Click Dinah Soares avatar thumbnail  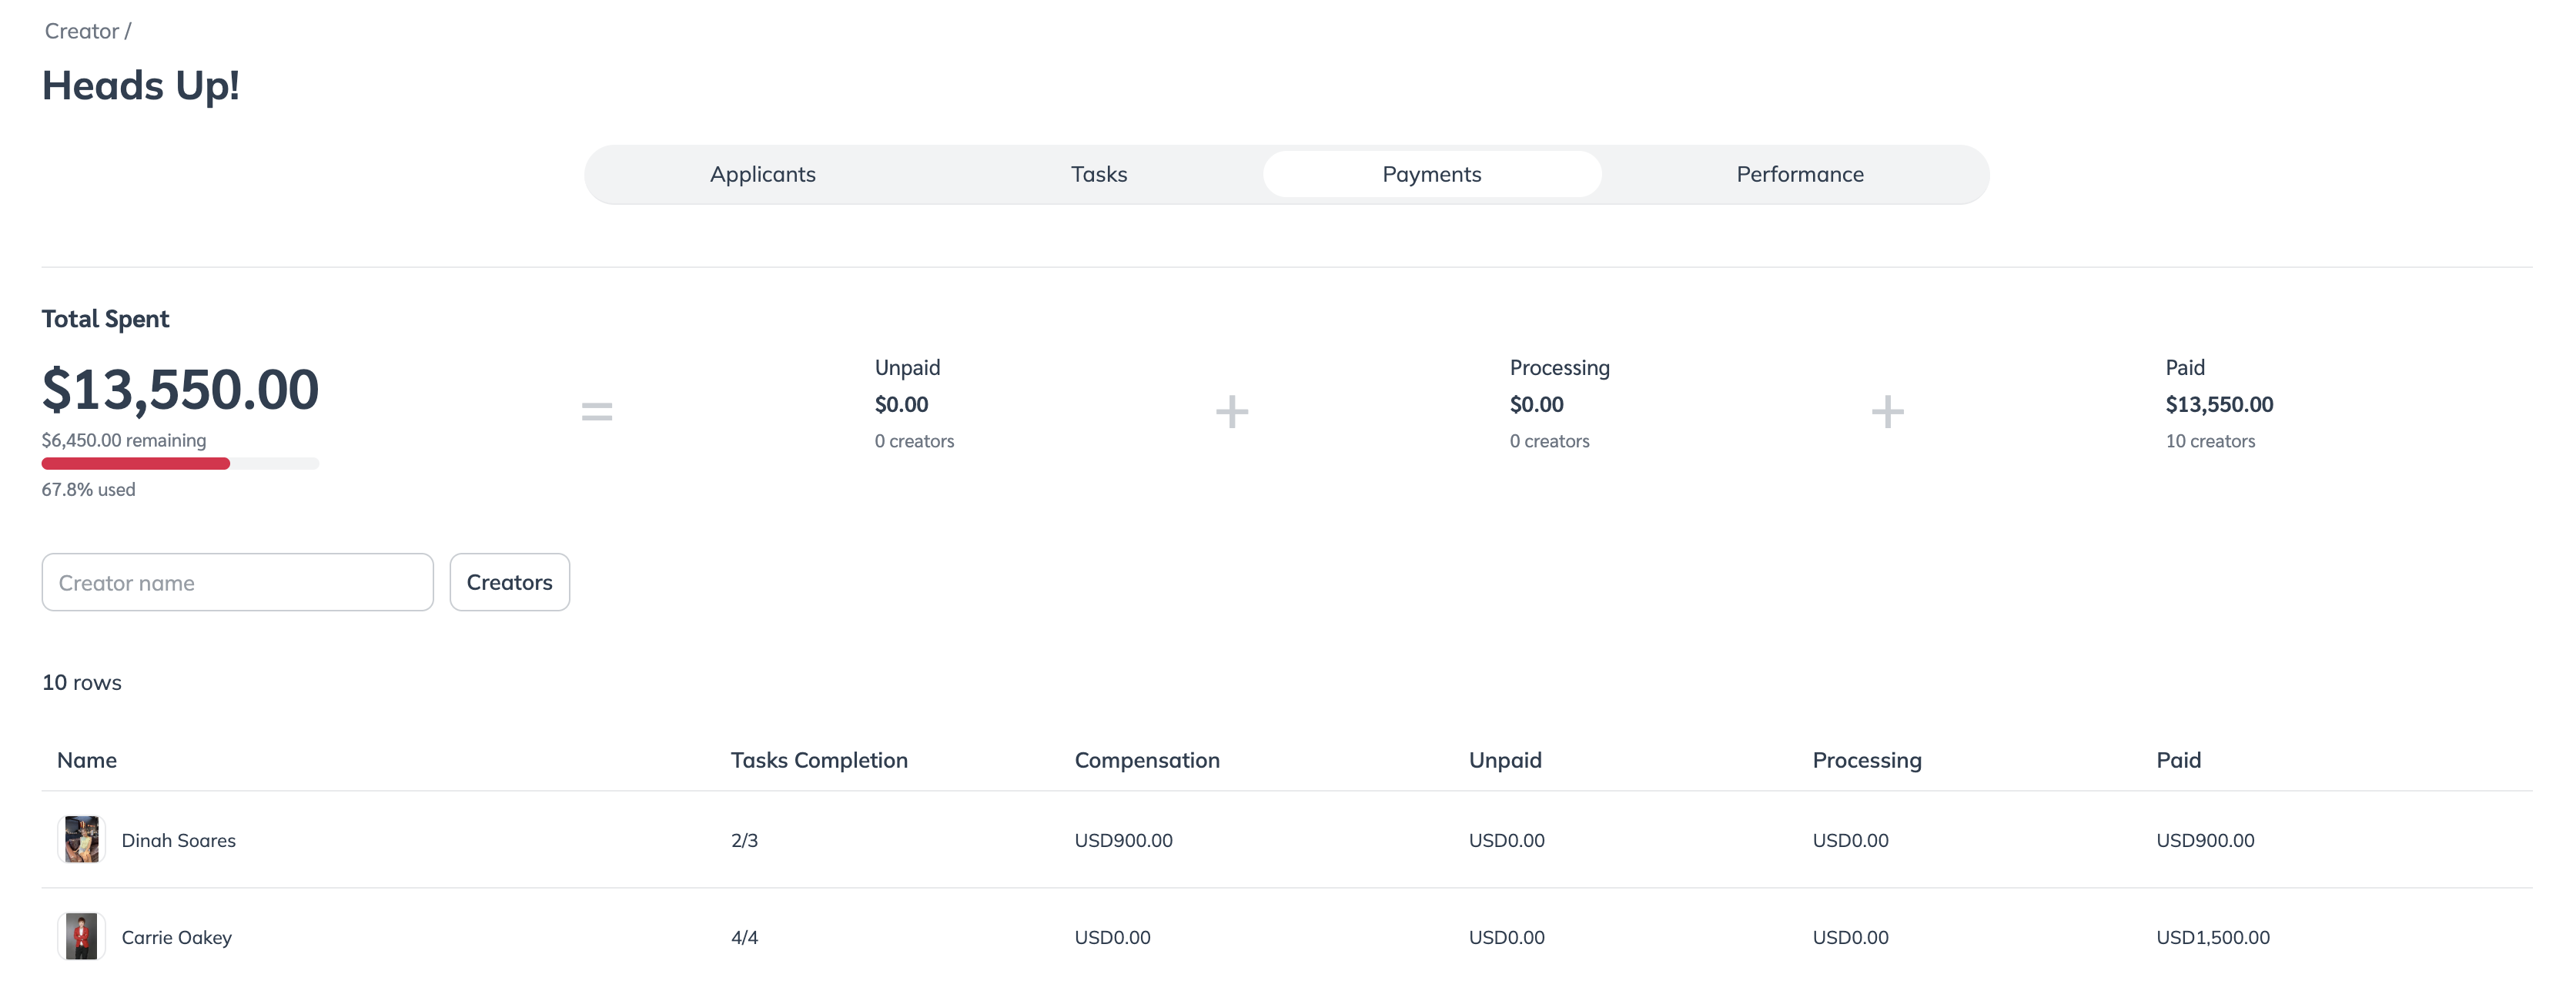pos(81,839)
